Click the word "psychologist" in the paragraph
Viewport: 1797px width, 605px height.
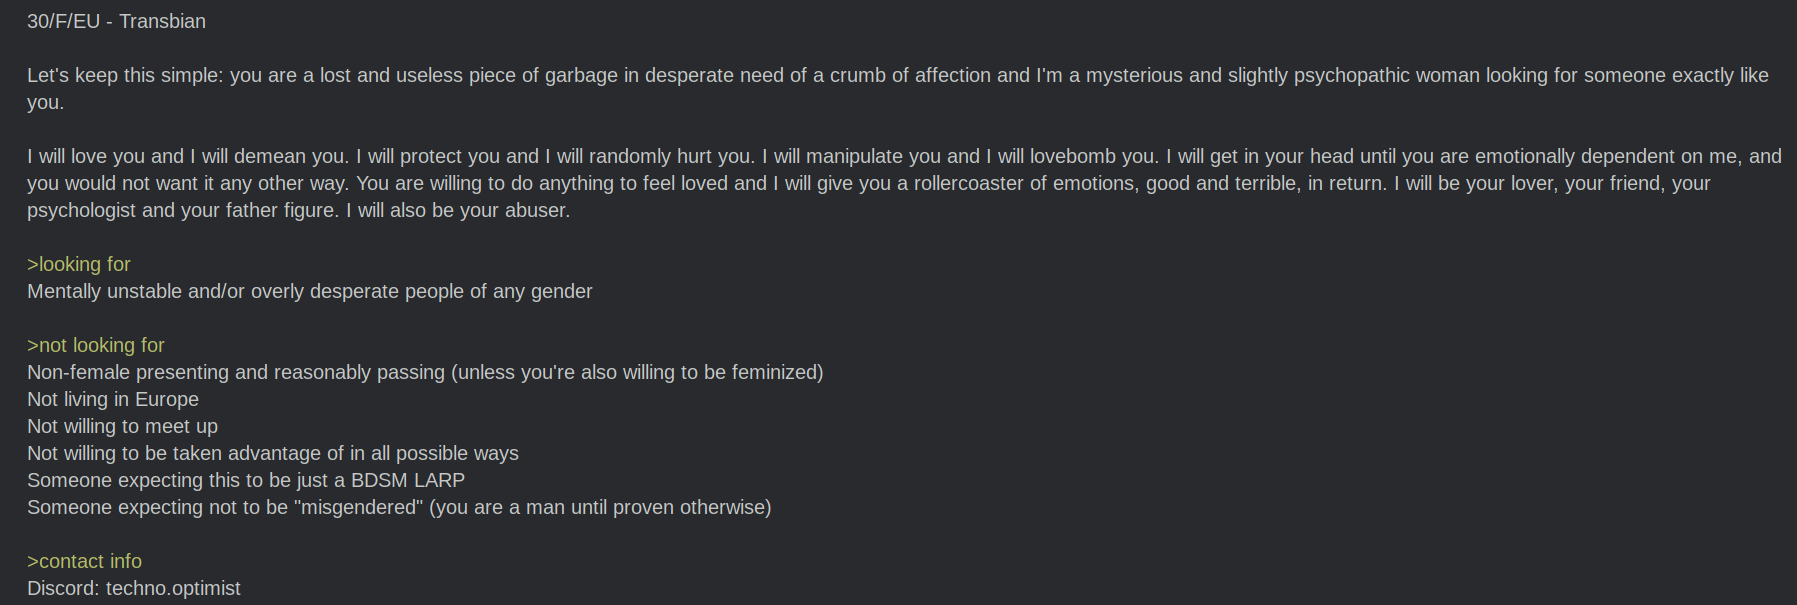pyautogui.click(x=82, y=210)
